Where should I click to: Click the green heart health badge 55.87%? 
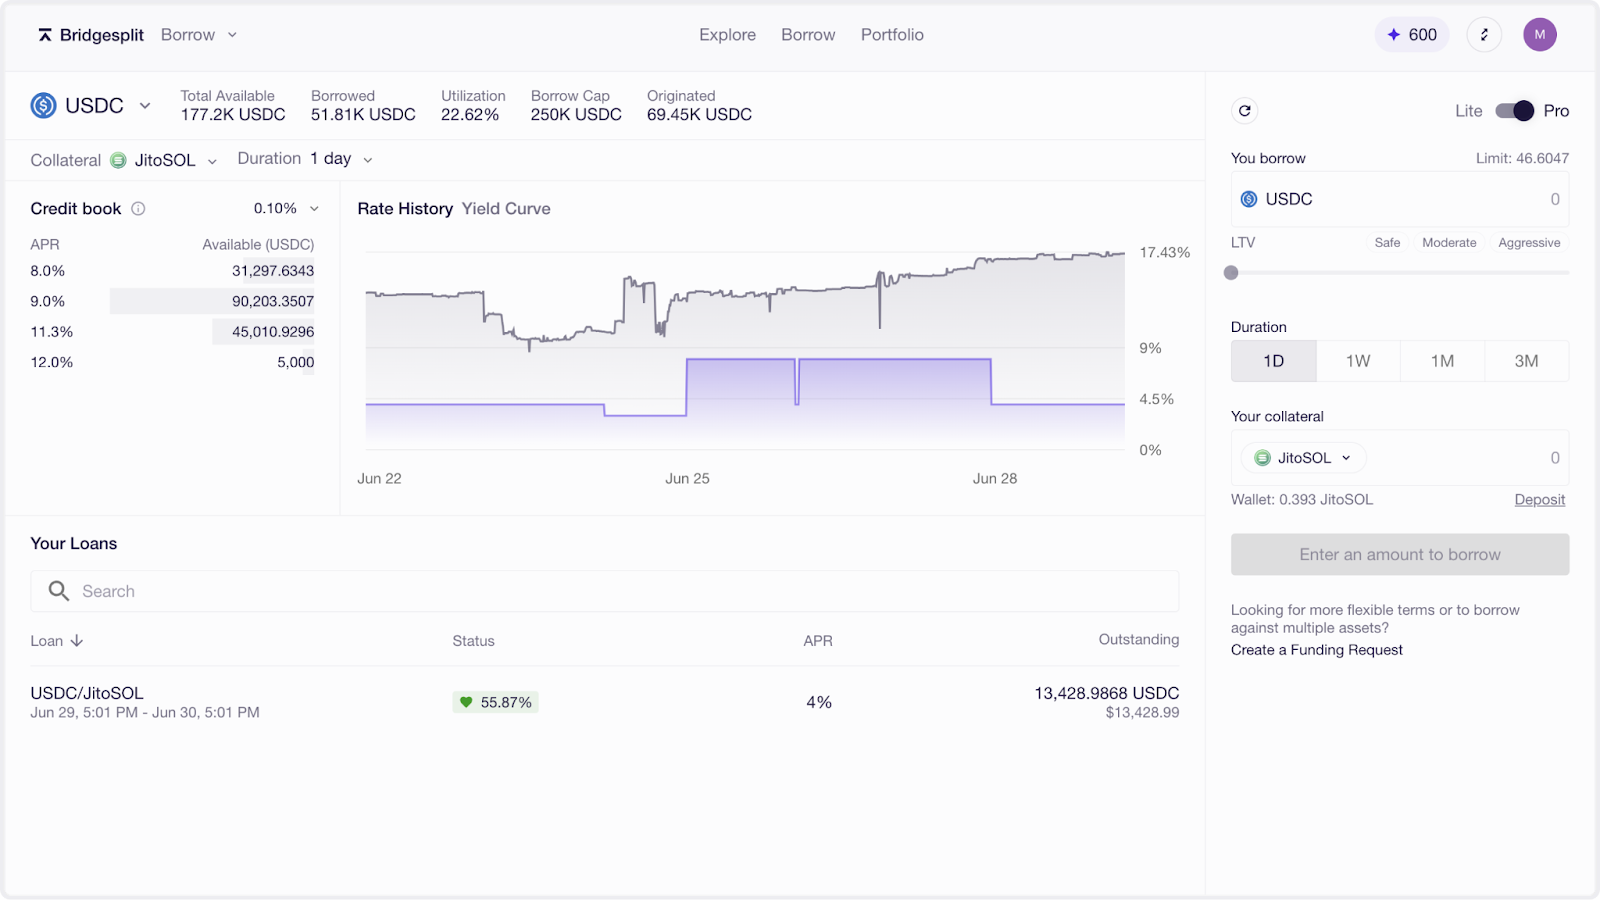[x=495, y=702]
